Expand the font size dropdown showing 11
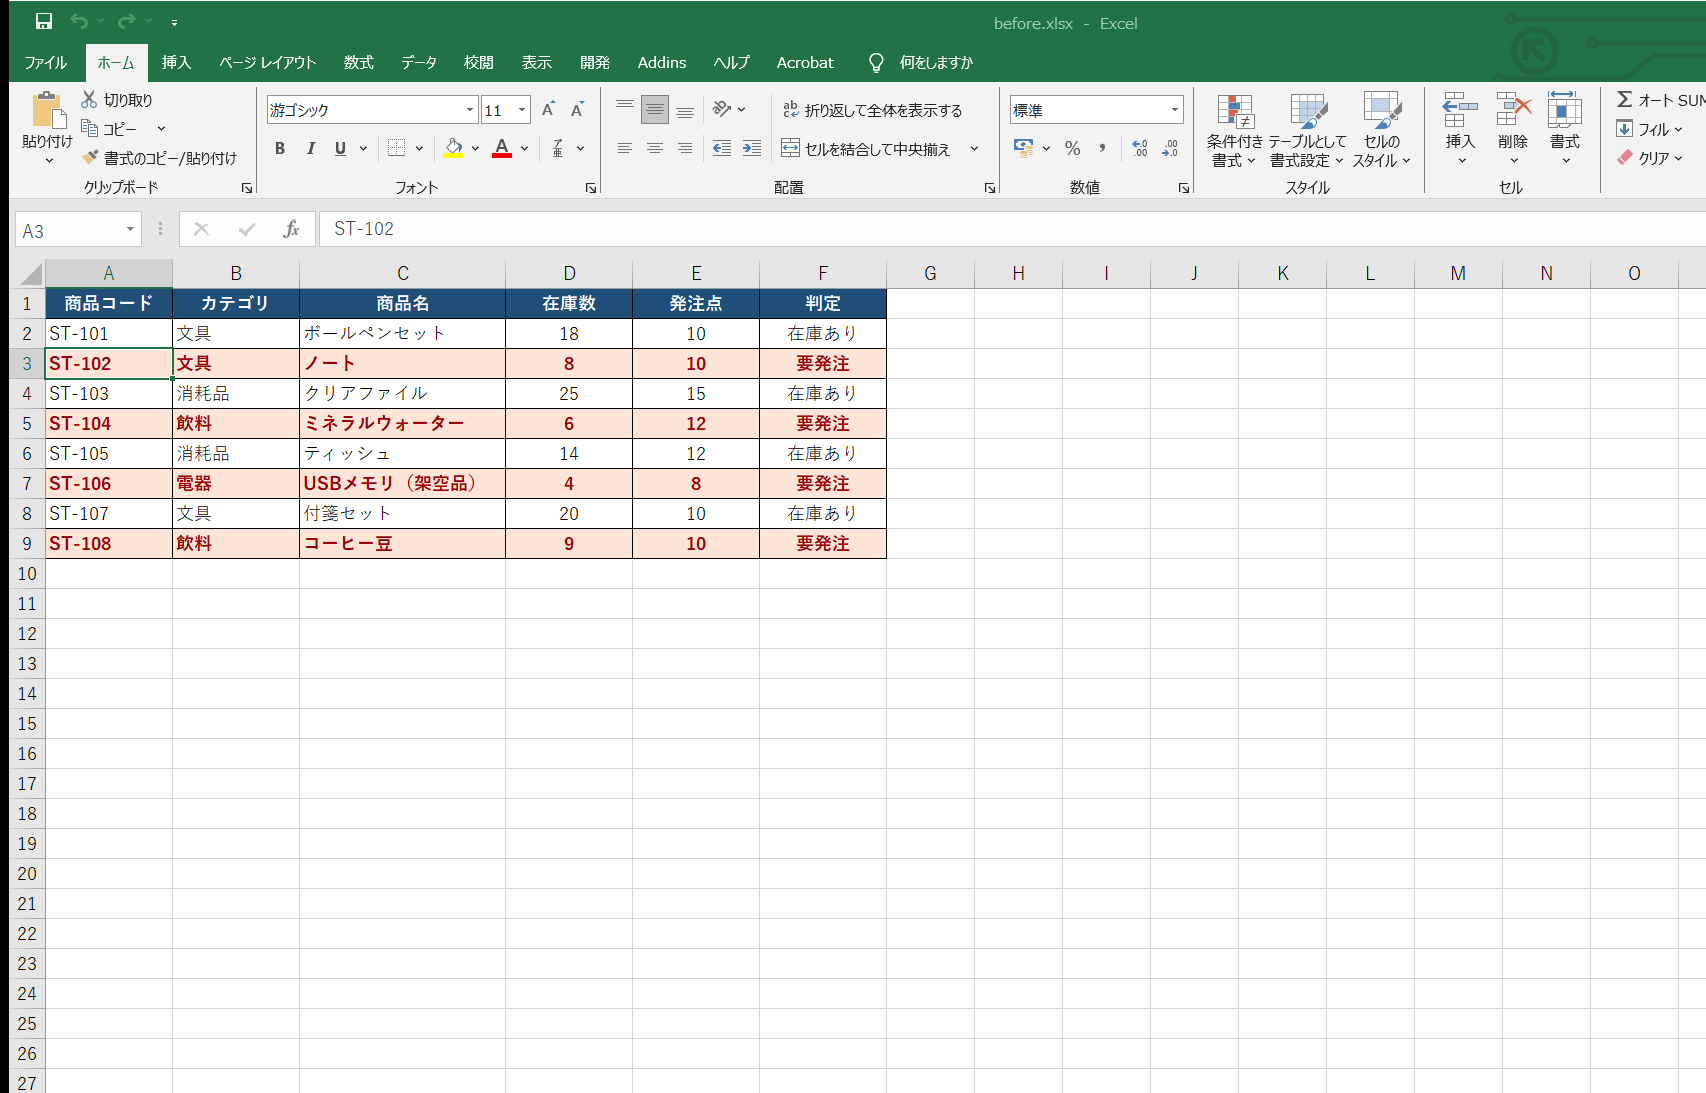This screenshot has height=1093, width=1706. [x=522, y=110]
